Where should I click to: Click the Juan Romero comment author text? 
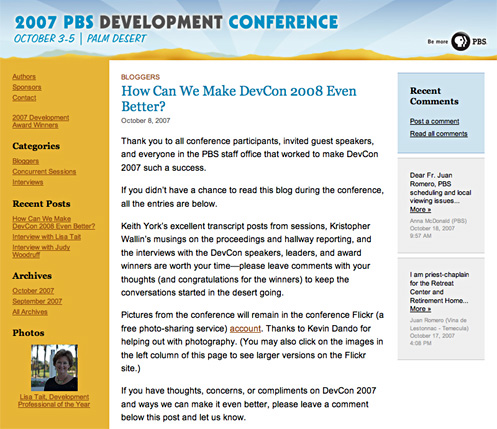[439, 324]
